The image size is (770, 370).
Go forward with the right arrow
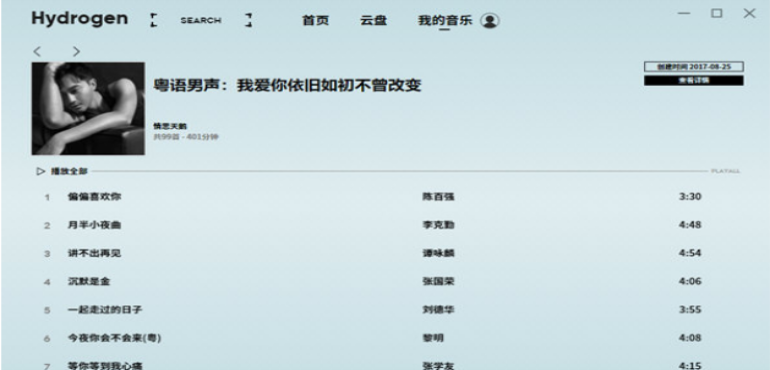pyautogui.click(x=76, y=51)
